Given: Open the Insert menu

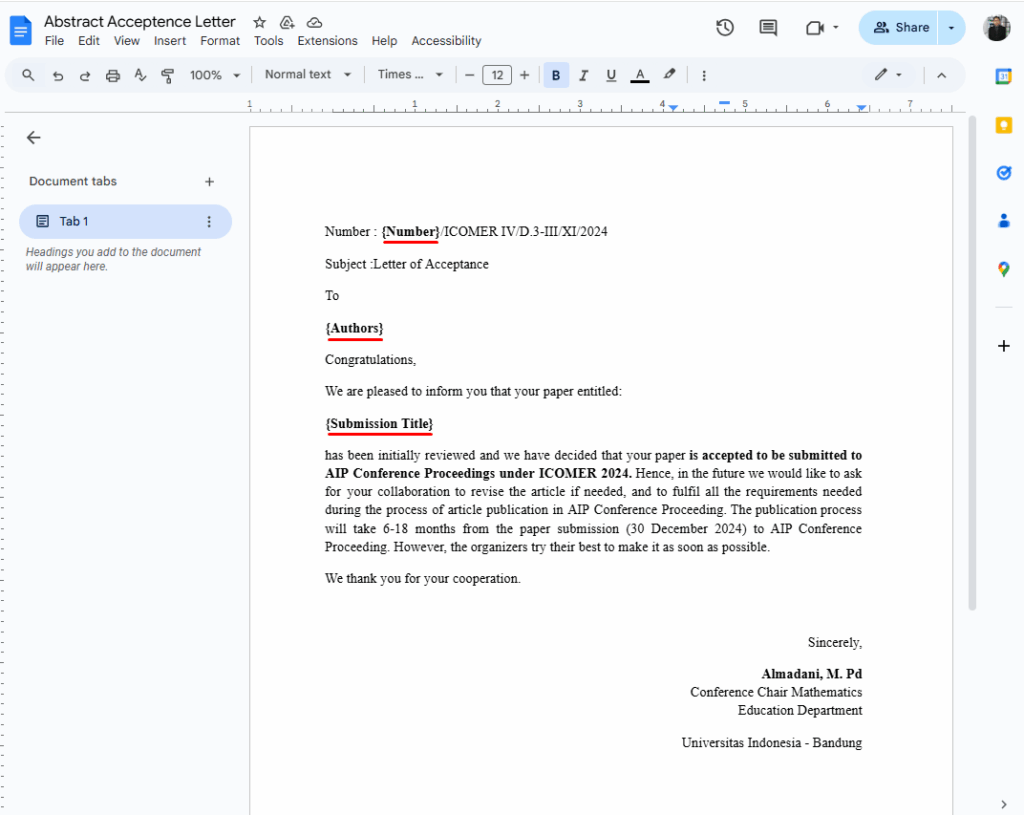Looking at the screenshot, I should 170,40.
